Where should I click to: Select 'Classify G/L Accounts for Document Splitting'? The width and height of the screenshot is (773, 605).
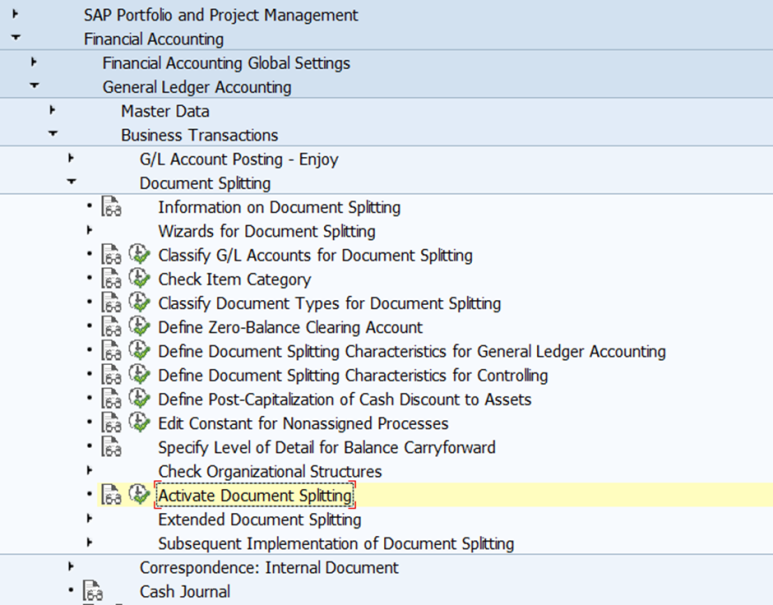point(315,255)
